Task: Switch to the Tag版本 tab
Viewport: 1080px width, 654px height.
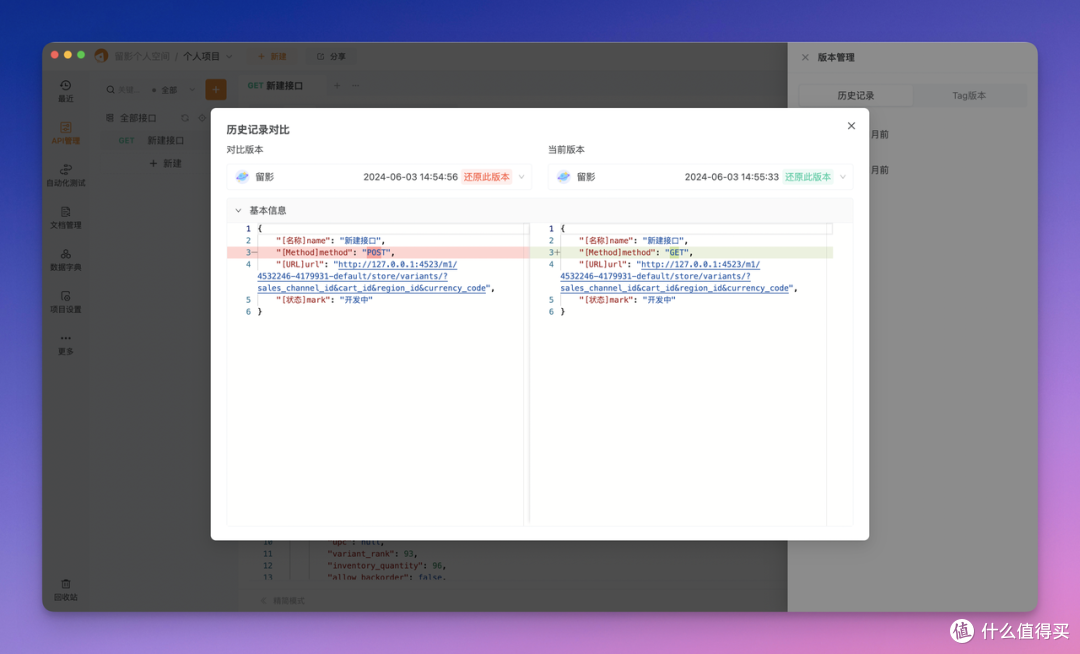Action: 969,95
